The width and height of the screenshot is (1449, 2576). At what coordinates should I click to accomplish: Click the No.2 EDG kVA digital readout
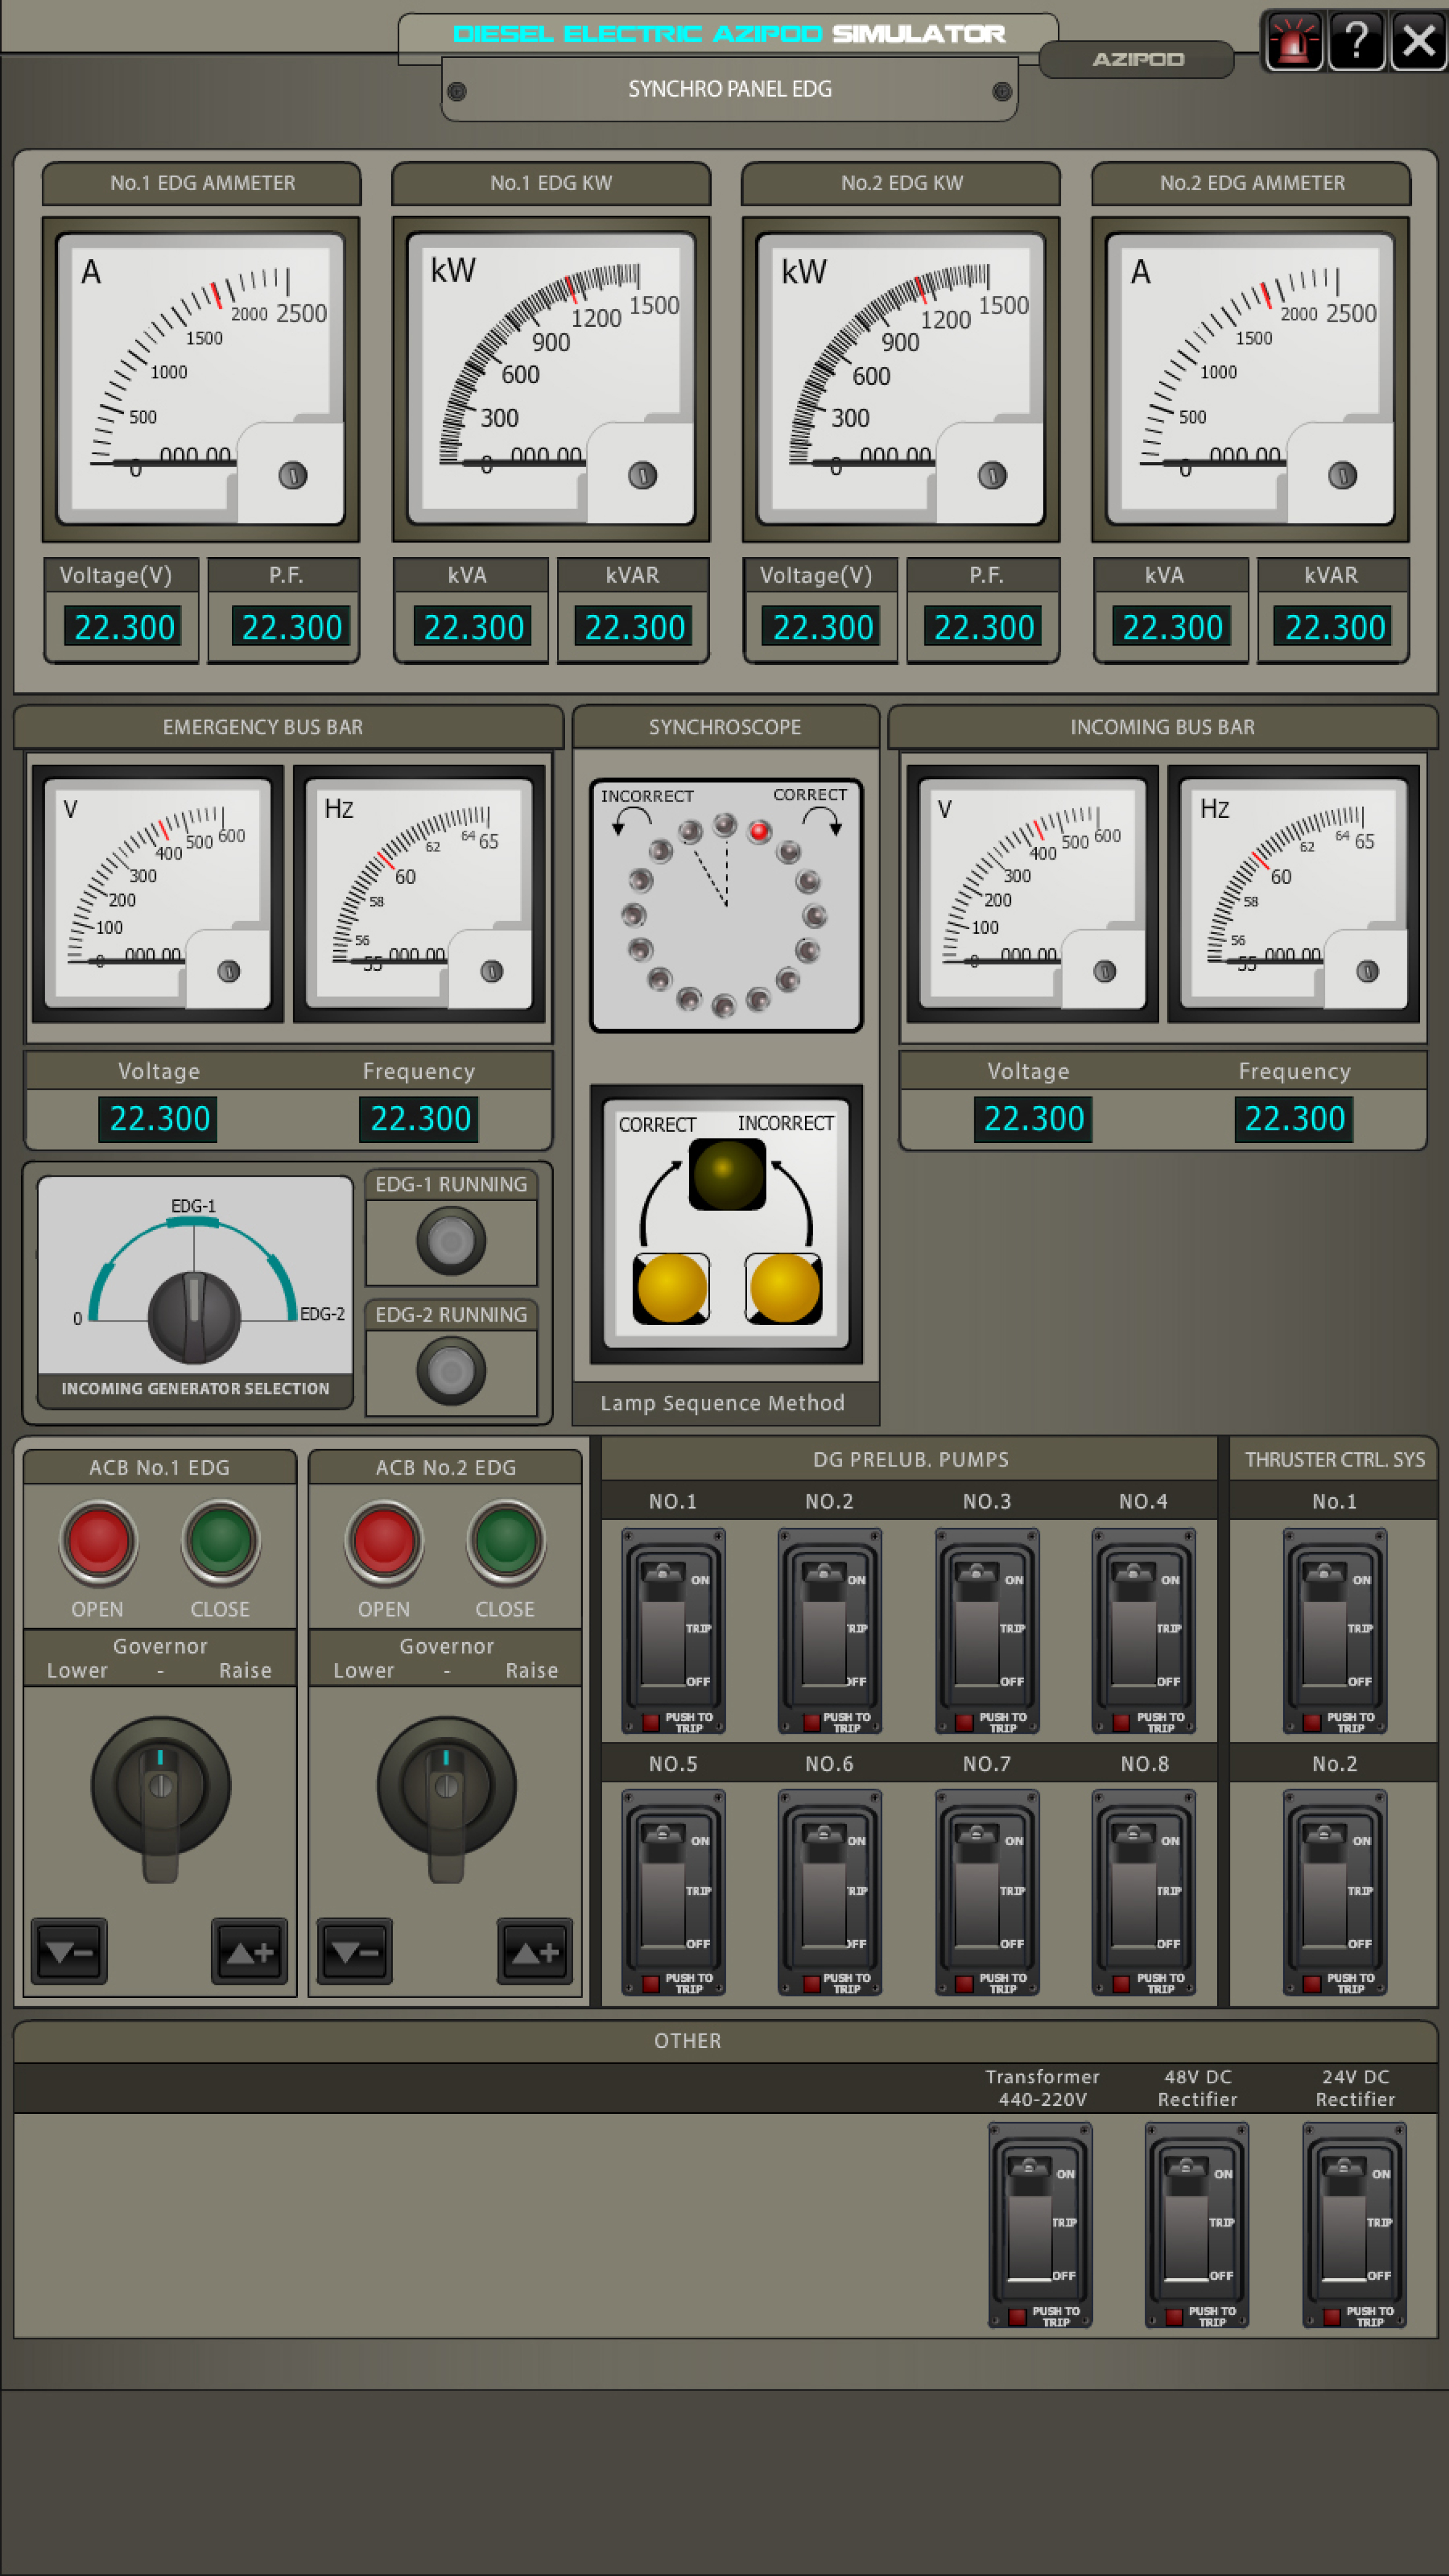click(1172, 627)
